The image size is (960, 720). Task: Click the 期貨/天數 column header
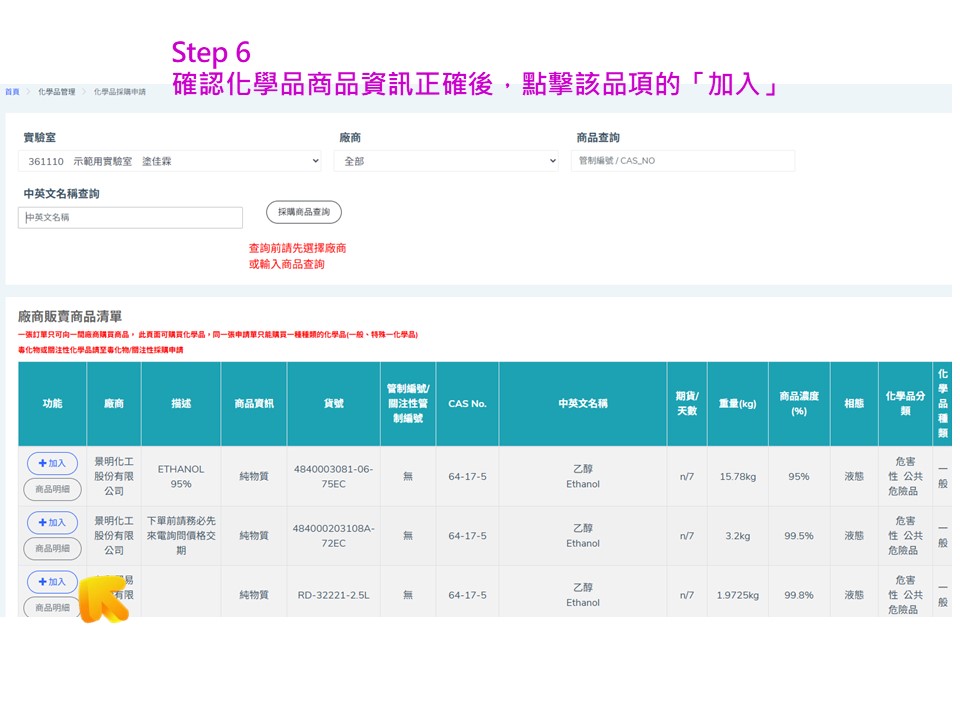click(x=687, y=403)
